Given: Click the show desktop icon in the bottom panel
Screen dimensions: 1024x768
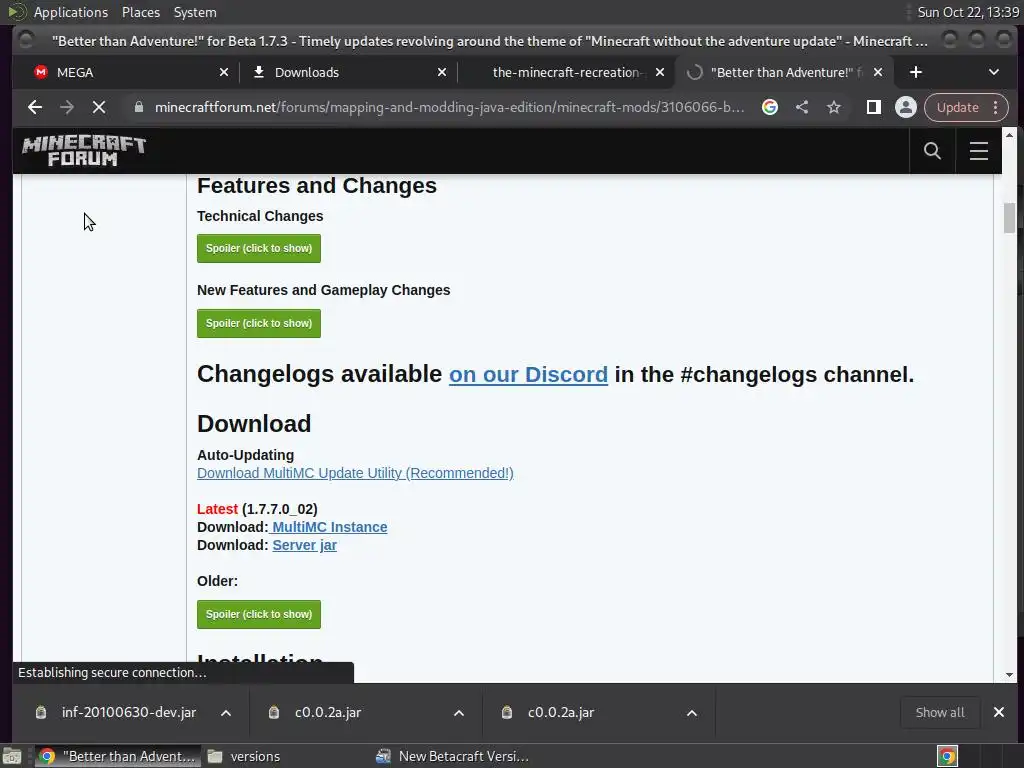Looking at the screenshot, I should [12, 756].
